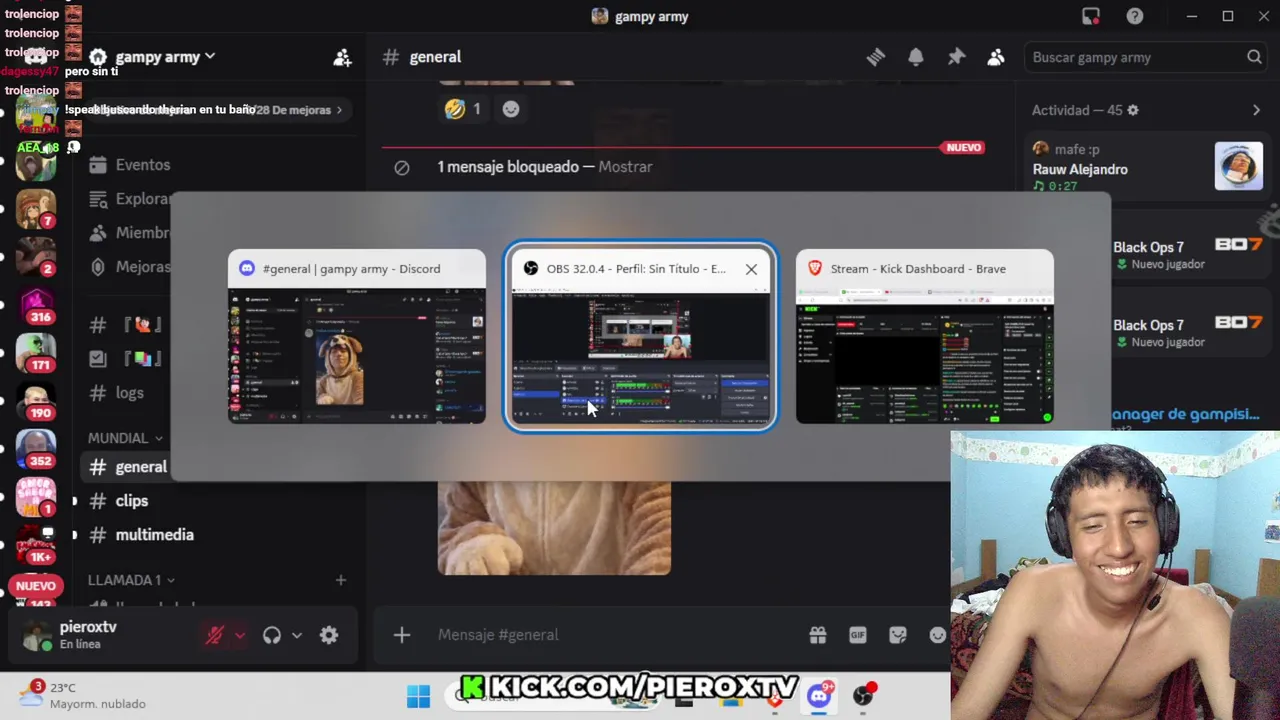This screenshot has height=720, width=1280.
Task: Switch to OBS 32.0.4 window thumbnail
Action: [x=640, y=336]
